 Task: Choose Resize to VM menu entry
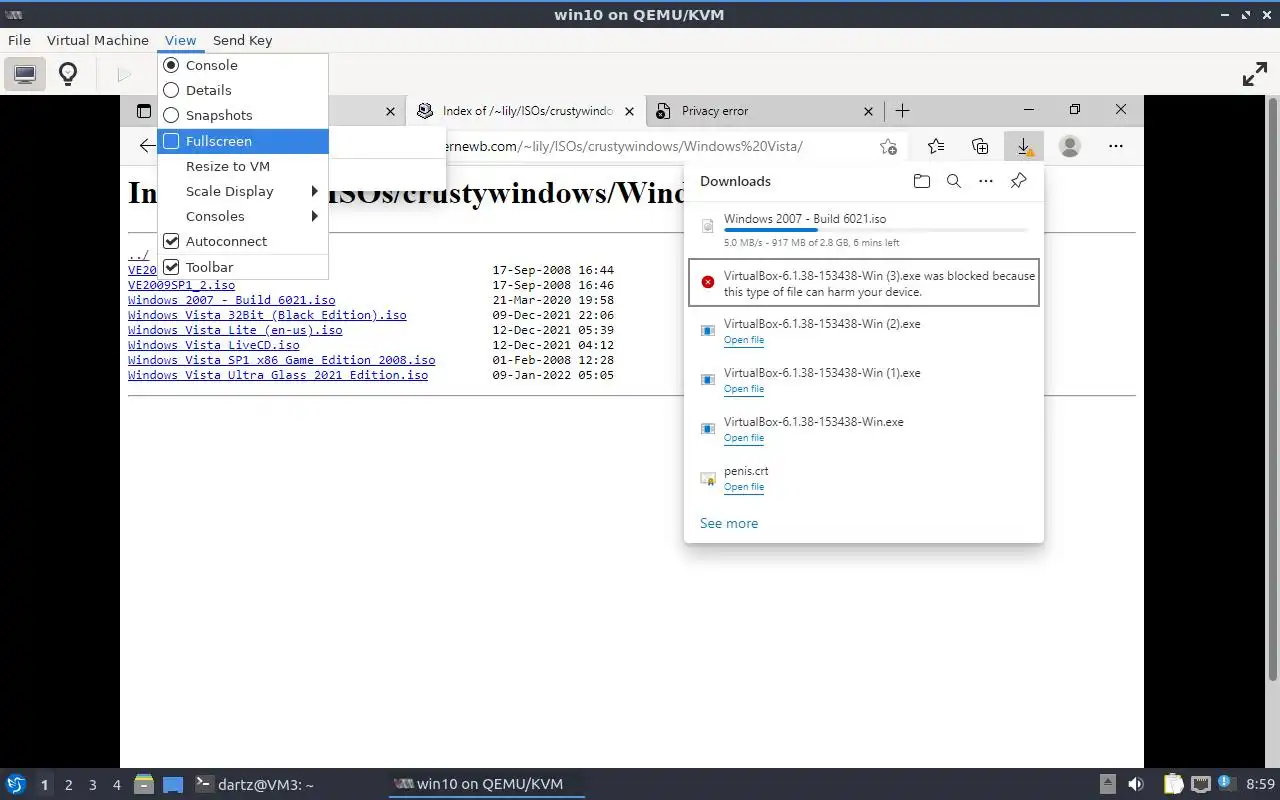click(243, 166)
